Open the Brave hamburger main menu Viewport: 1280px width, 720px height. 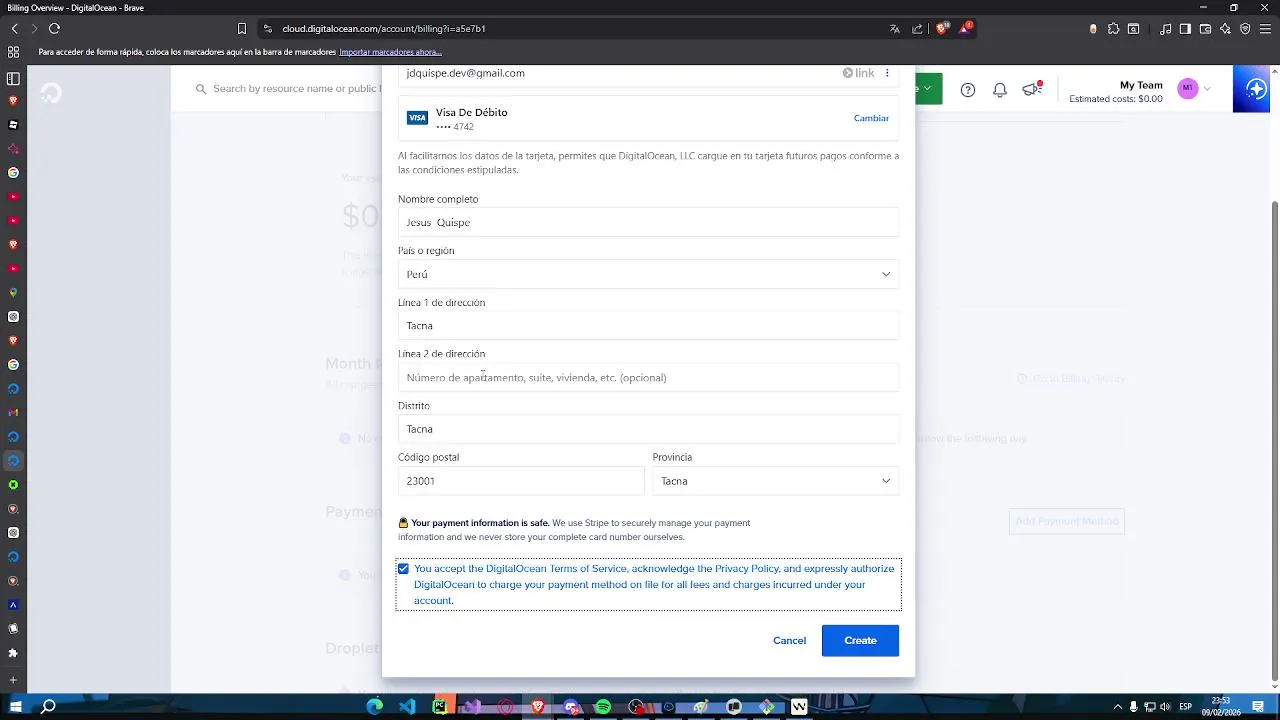point(1265,29)
